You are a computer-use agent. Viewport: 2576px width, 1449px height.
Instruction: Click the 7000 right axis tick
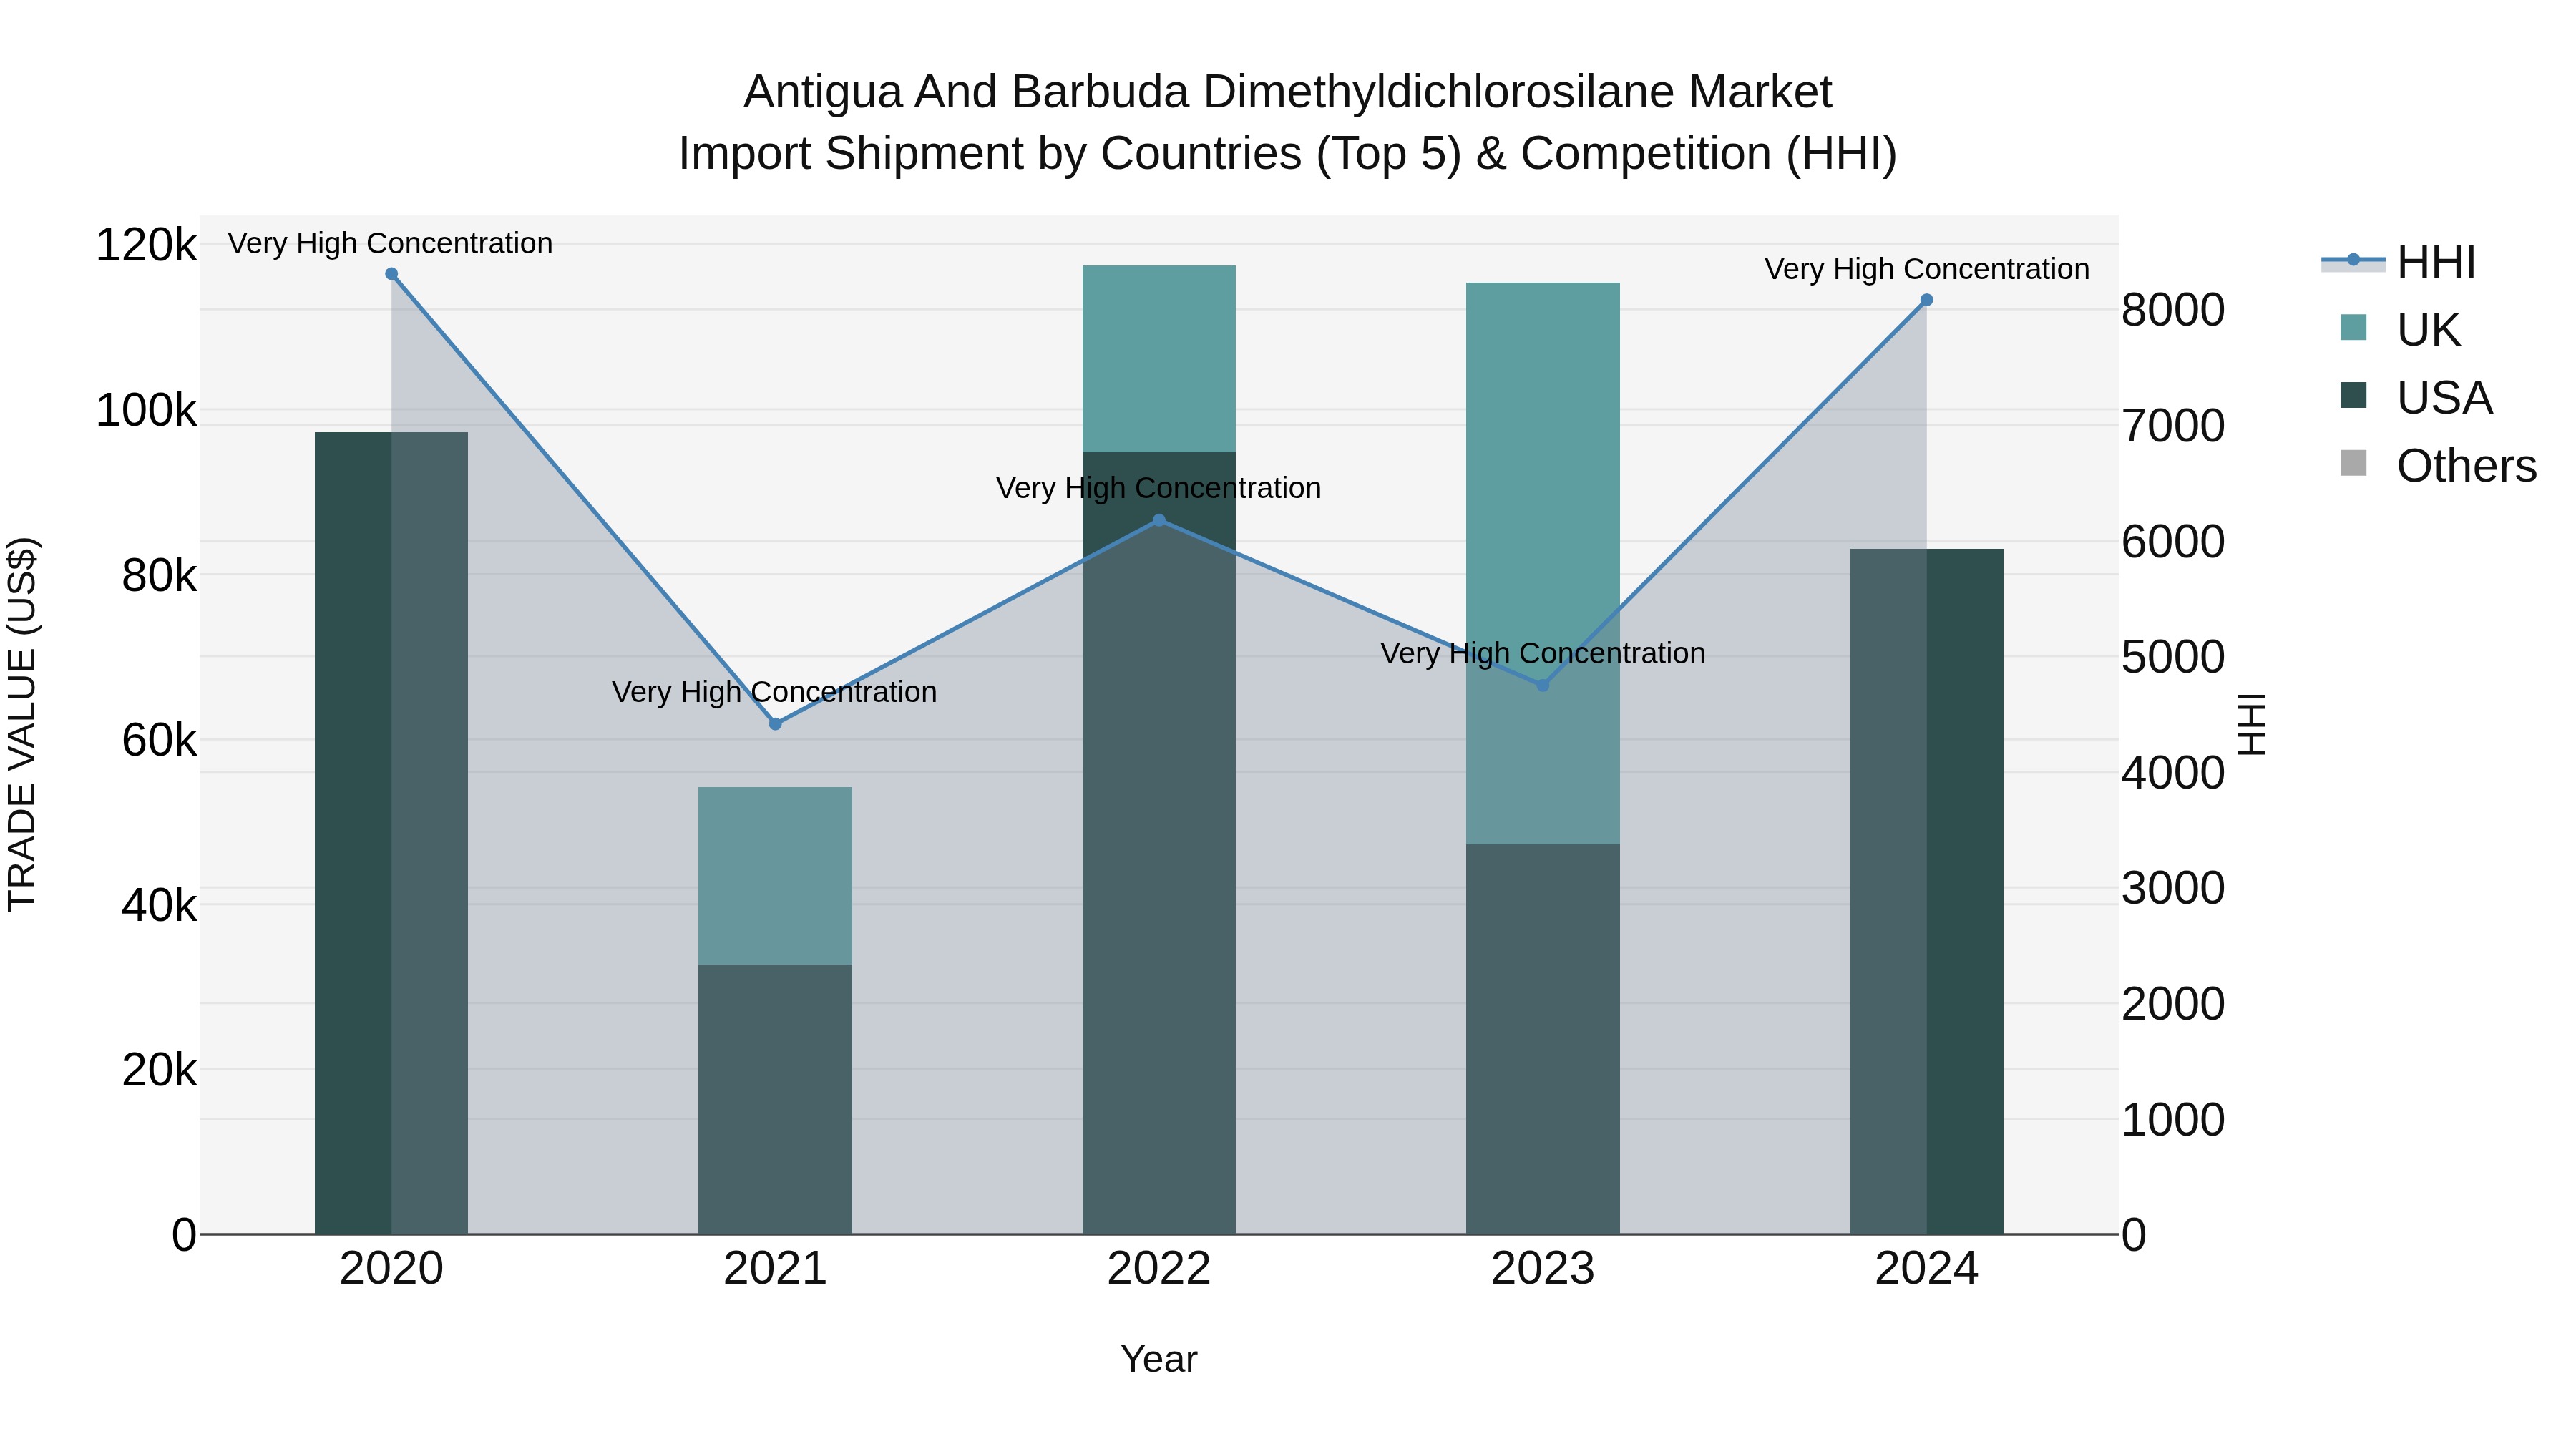click(x=2173, y=426)
